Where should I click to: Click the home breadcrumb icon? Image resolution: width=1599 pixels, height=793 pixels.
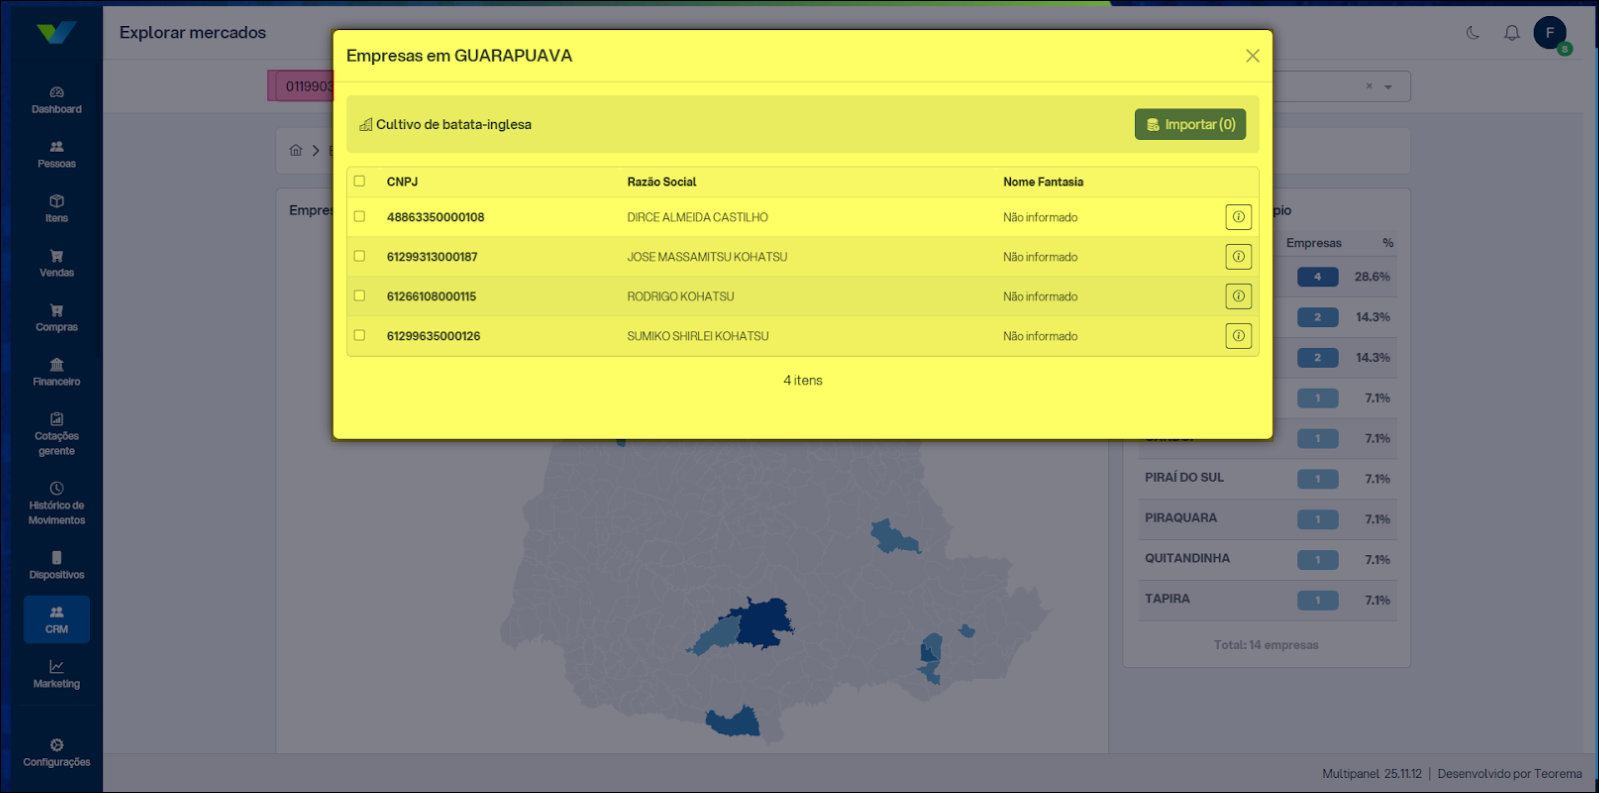(296, 151)
